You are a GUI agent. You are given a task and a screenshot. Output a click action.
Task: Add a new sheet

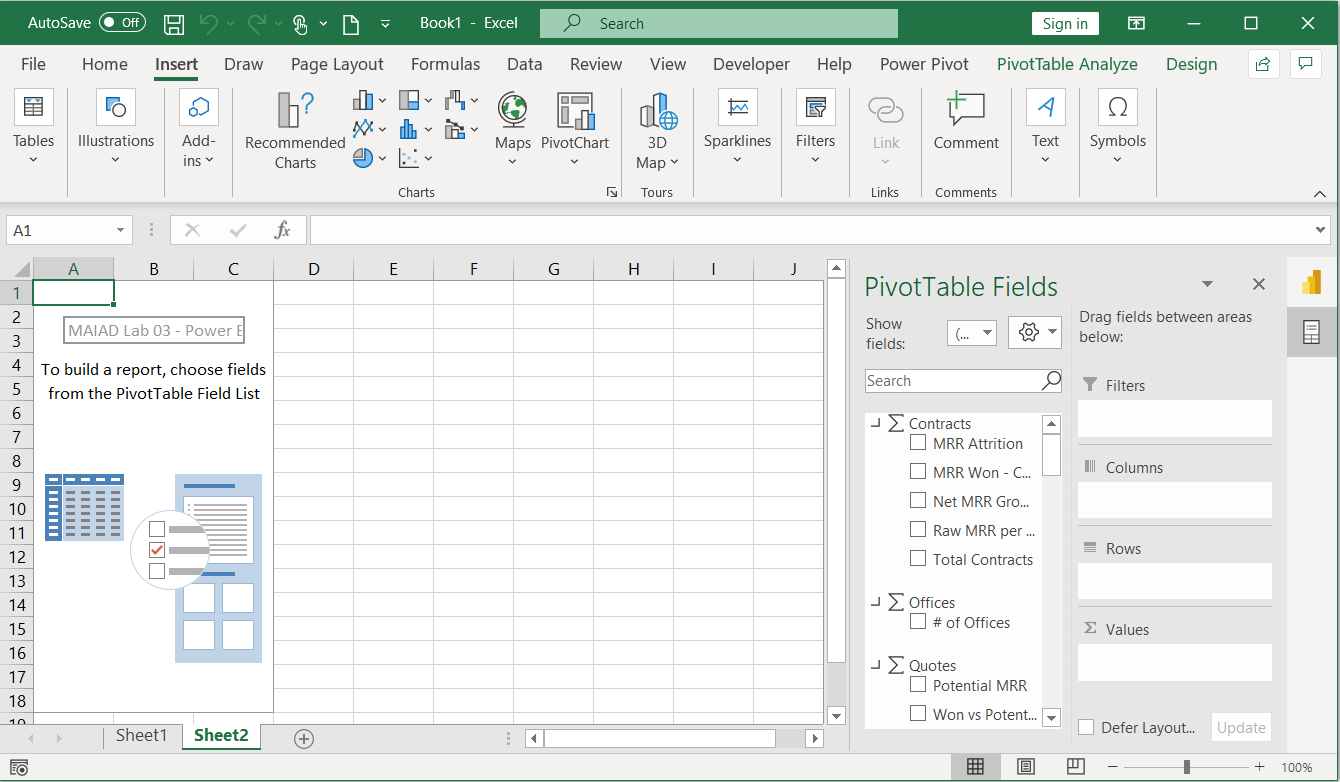[x=304, y=739]
